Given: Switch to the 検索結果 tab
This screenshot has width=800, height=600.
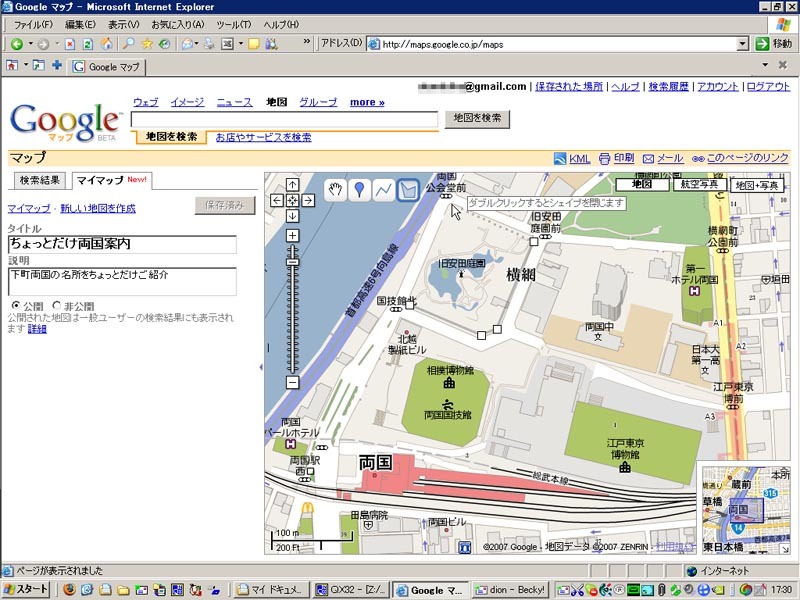Looking at the screenshot, I should coord(40,180).
